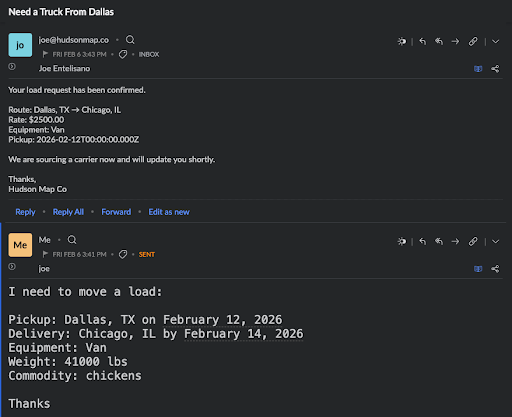Click the share icon beside Joe Entelisano
The height and width of the screenshot is (417, 512).
(x=495, y=69)
